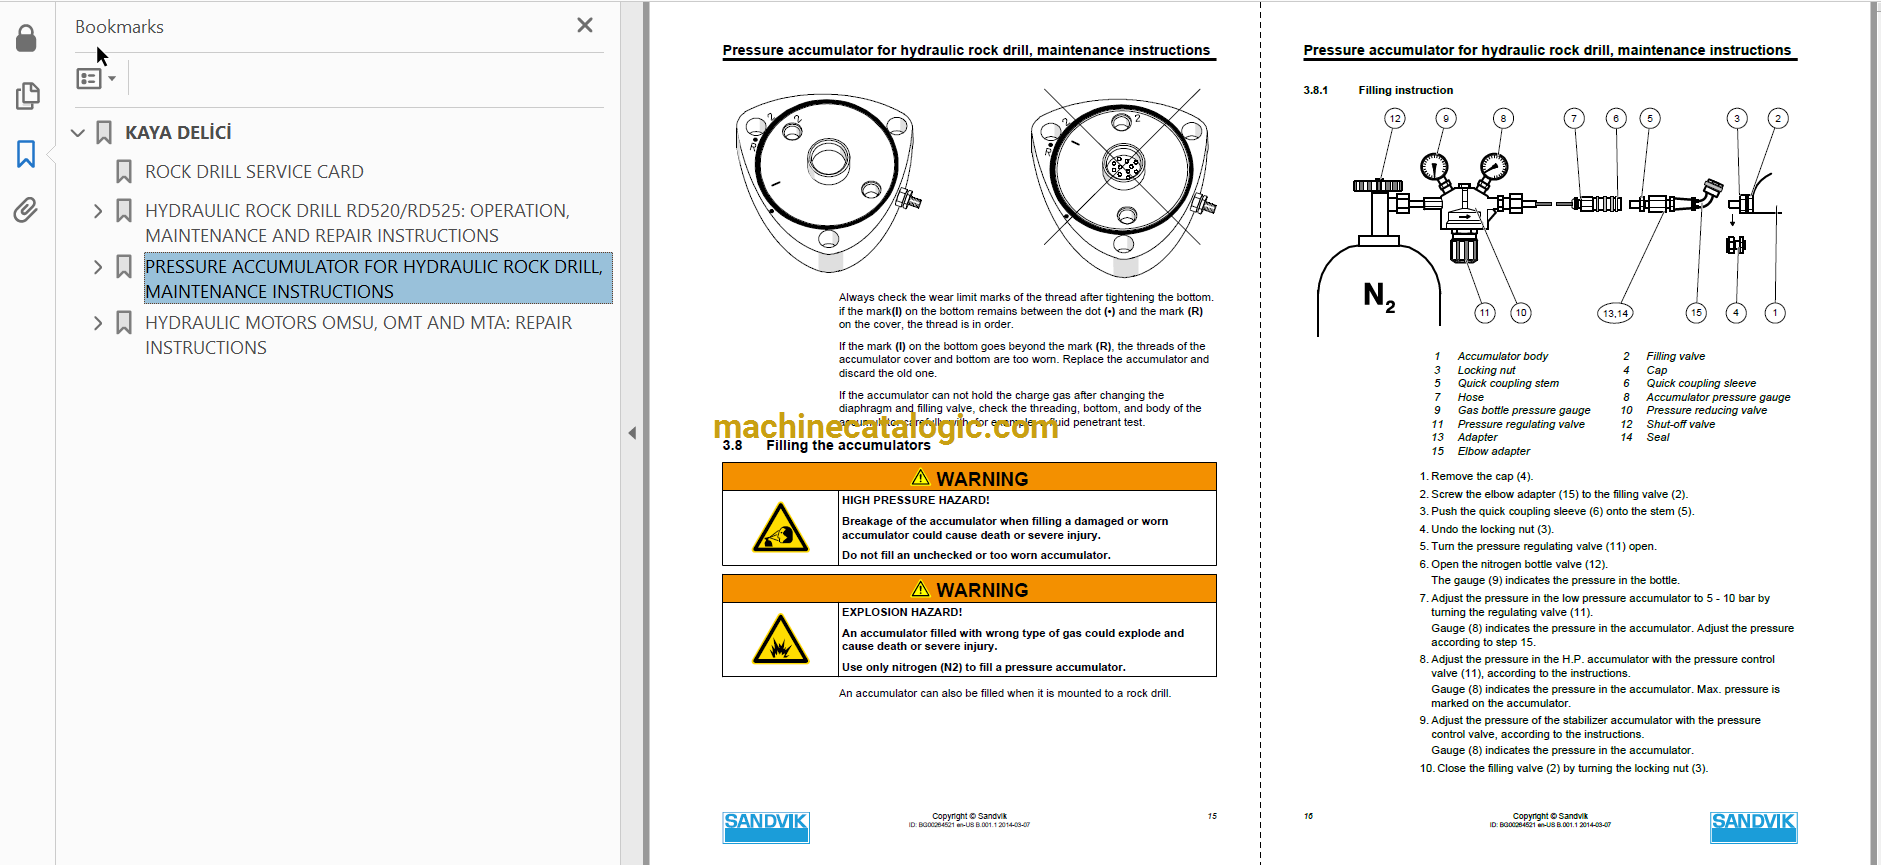Open Hydraulic Rock Drill RD520/RD525 operation bookmark
Screen dimensions: 1881x865
pyautogui.click(x=358, y=223)
